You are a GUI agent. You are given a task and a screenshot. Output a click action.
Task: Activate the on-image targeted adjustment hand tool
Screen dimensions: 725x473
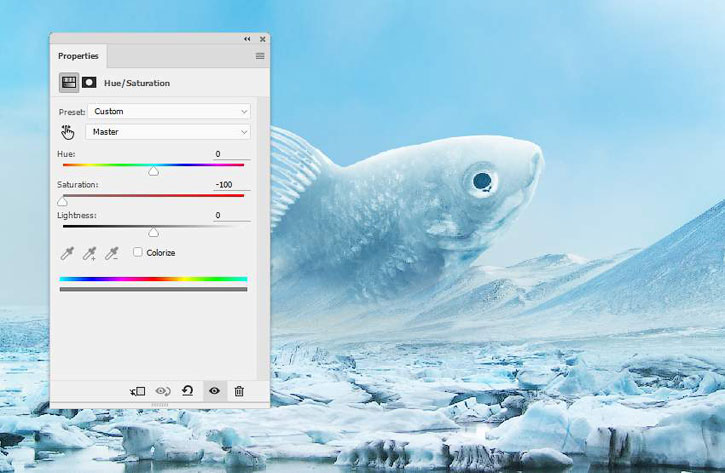(x=68, y=132)
